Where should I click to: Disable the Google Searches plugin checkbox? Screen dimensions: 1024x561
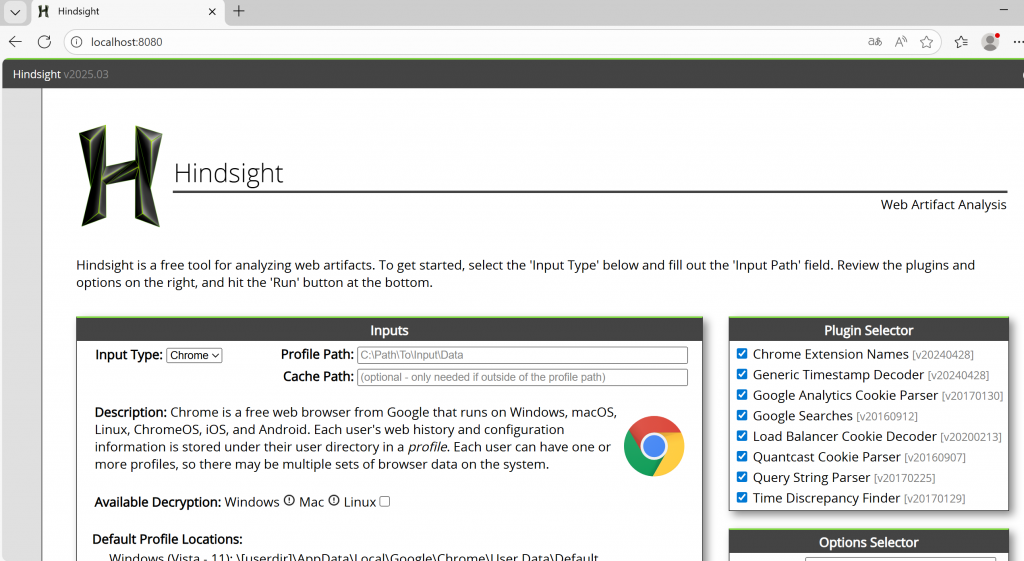pos(742,415)
